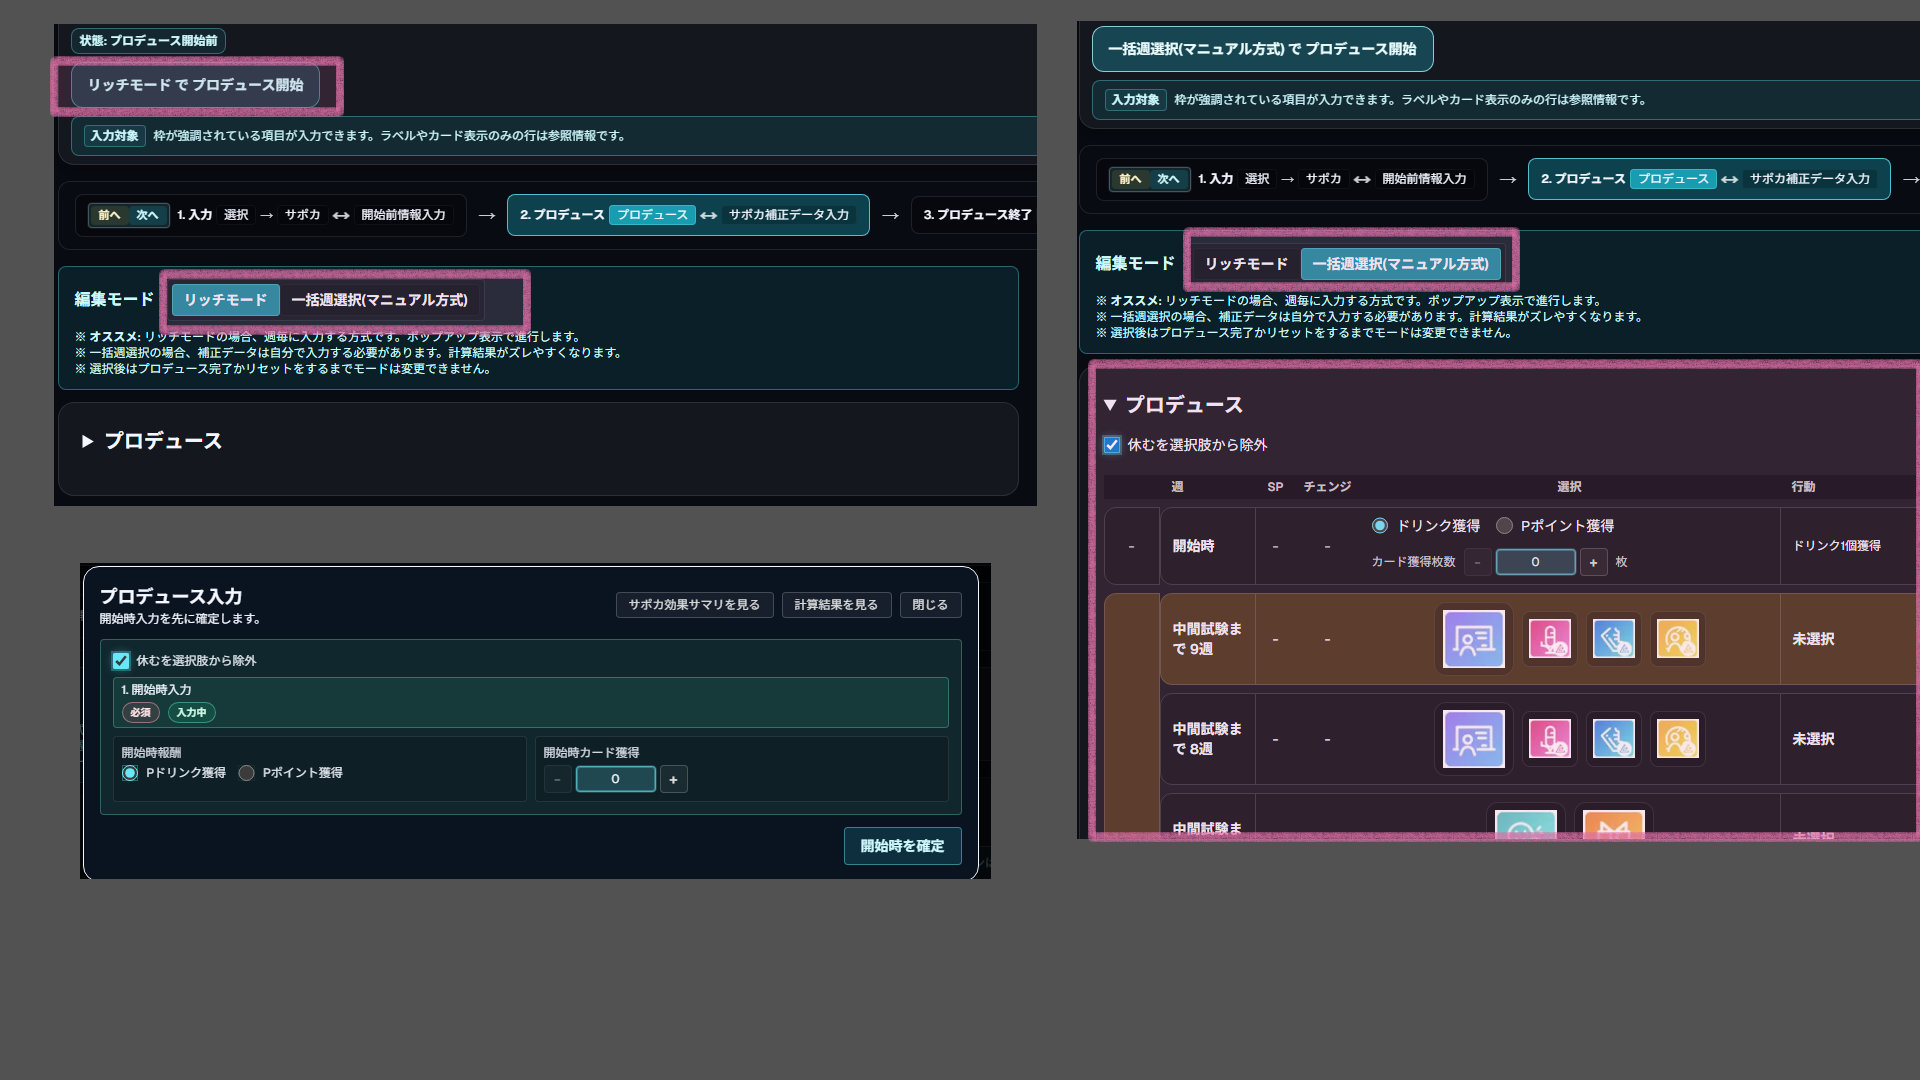
Task: Click the カード獲得枚数 number field in the 開始時 row
Action: pyautogui.click(x=1535, y=562)
